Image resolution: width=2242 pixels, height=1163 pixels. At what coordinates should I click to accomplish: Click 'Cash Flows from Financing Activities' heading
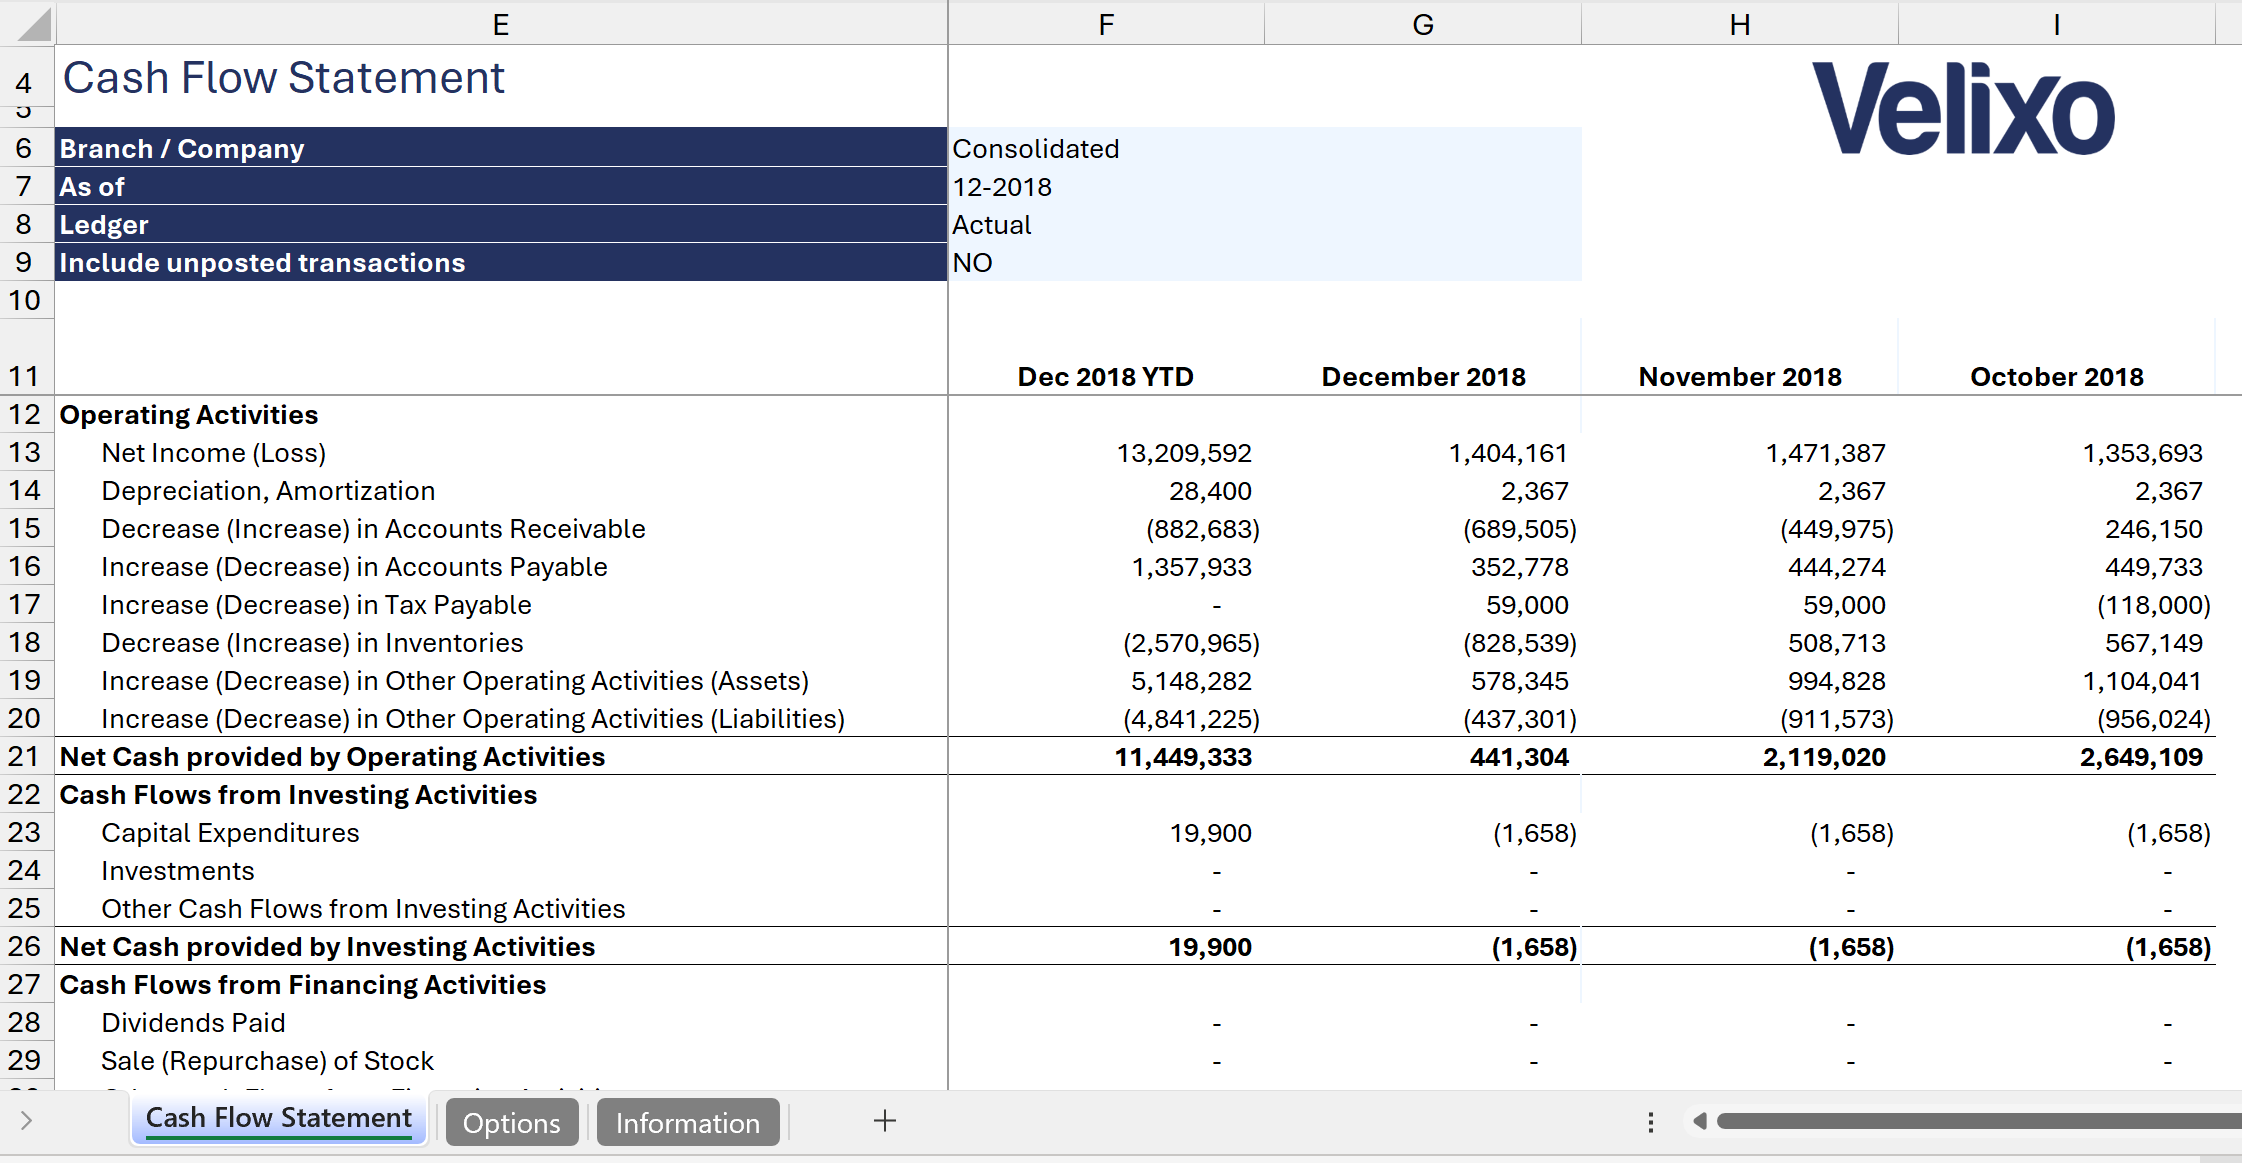click(303, 985)
